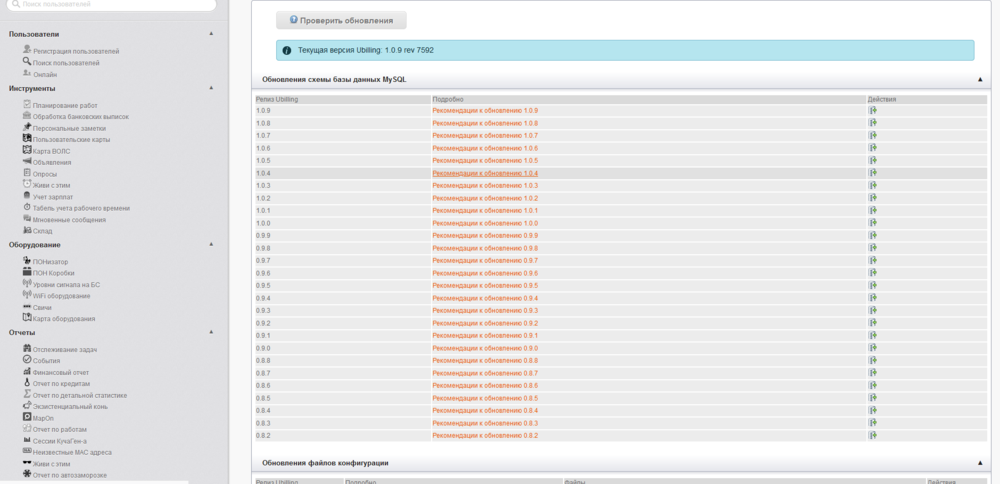Click the MapOn report icon
1000x484 pixels.
(x=26, y=417)
